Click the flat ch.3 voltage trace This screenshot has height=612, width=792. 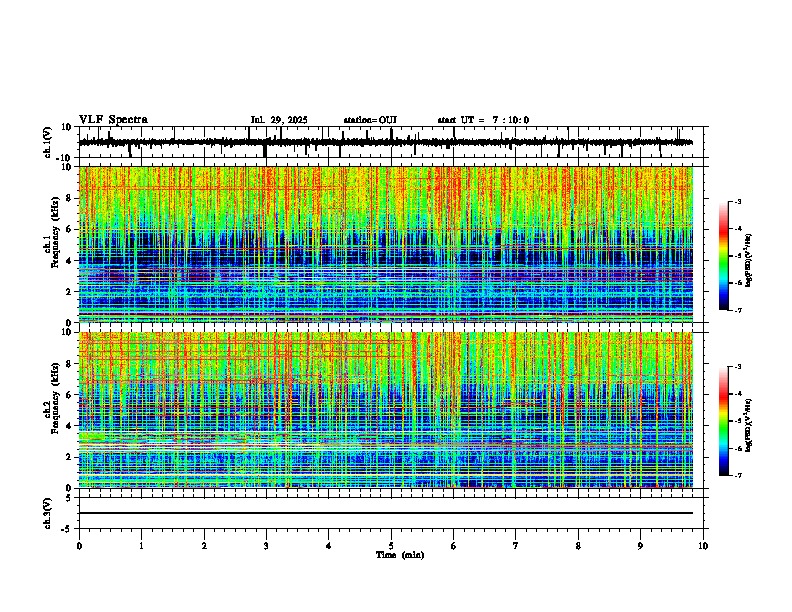(x=386, y=513)
